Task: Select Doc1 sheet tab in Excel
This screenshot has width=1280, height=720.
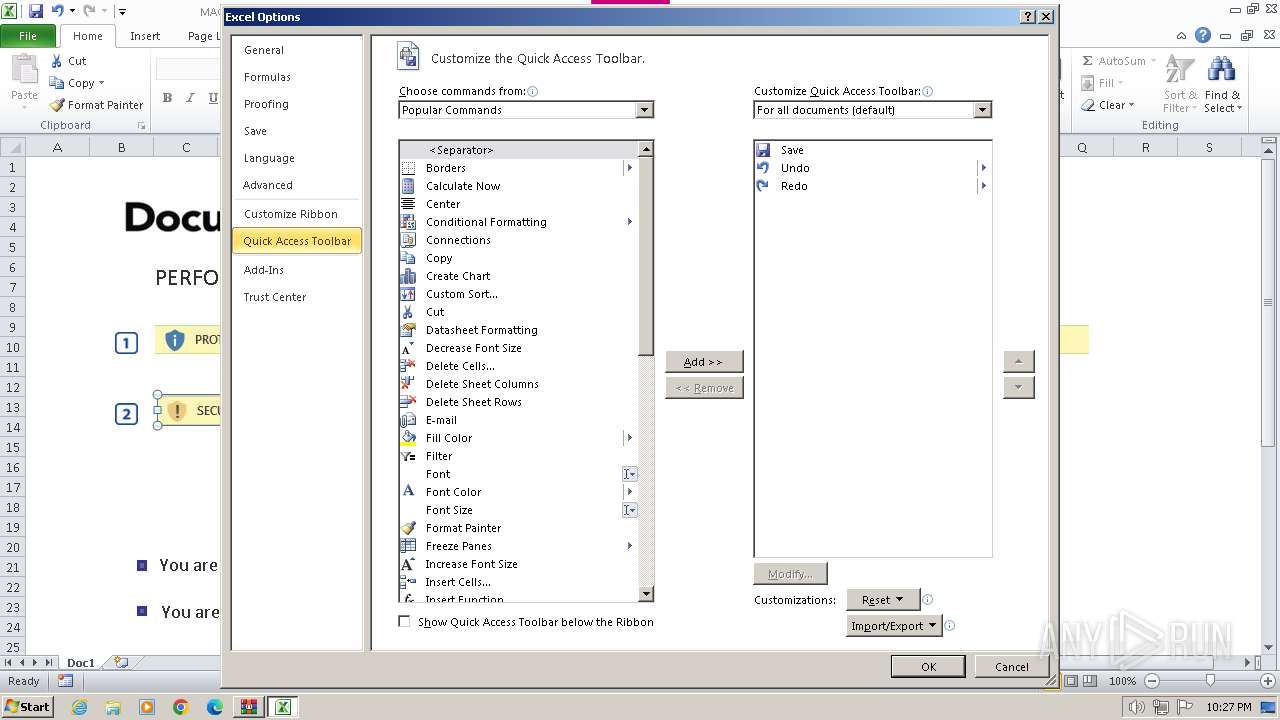Action: 80,662
